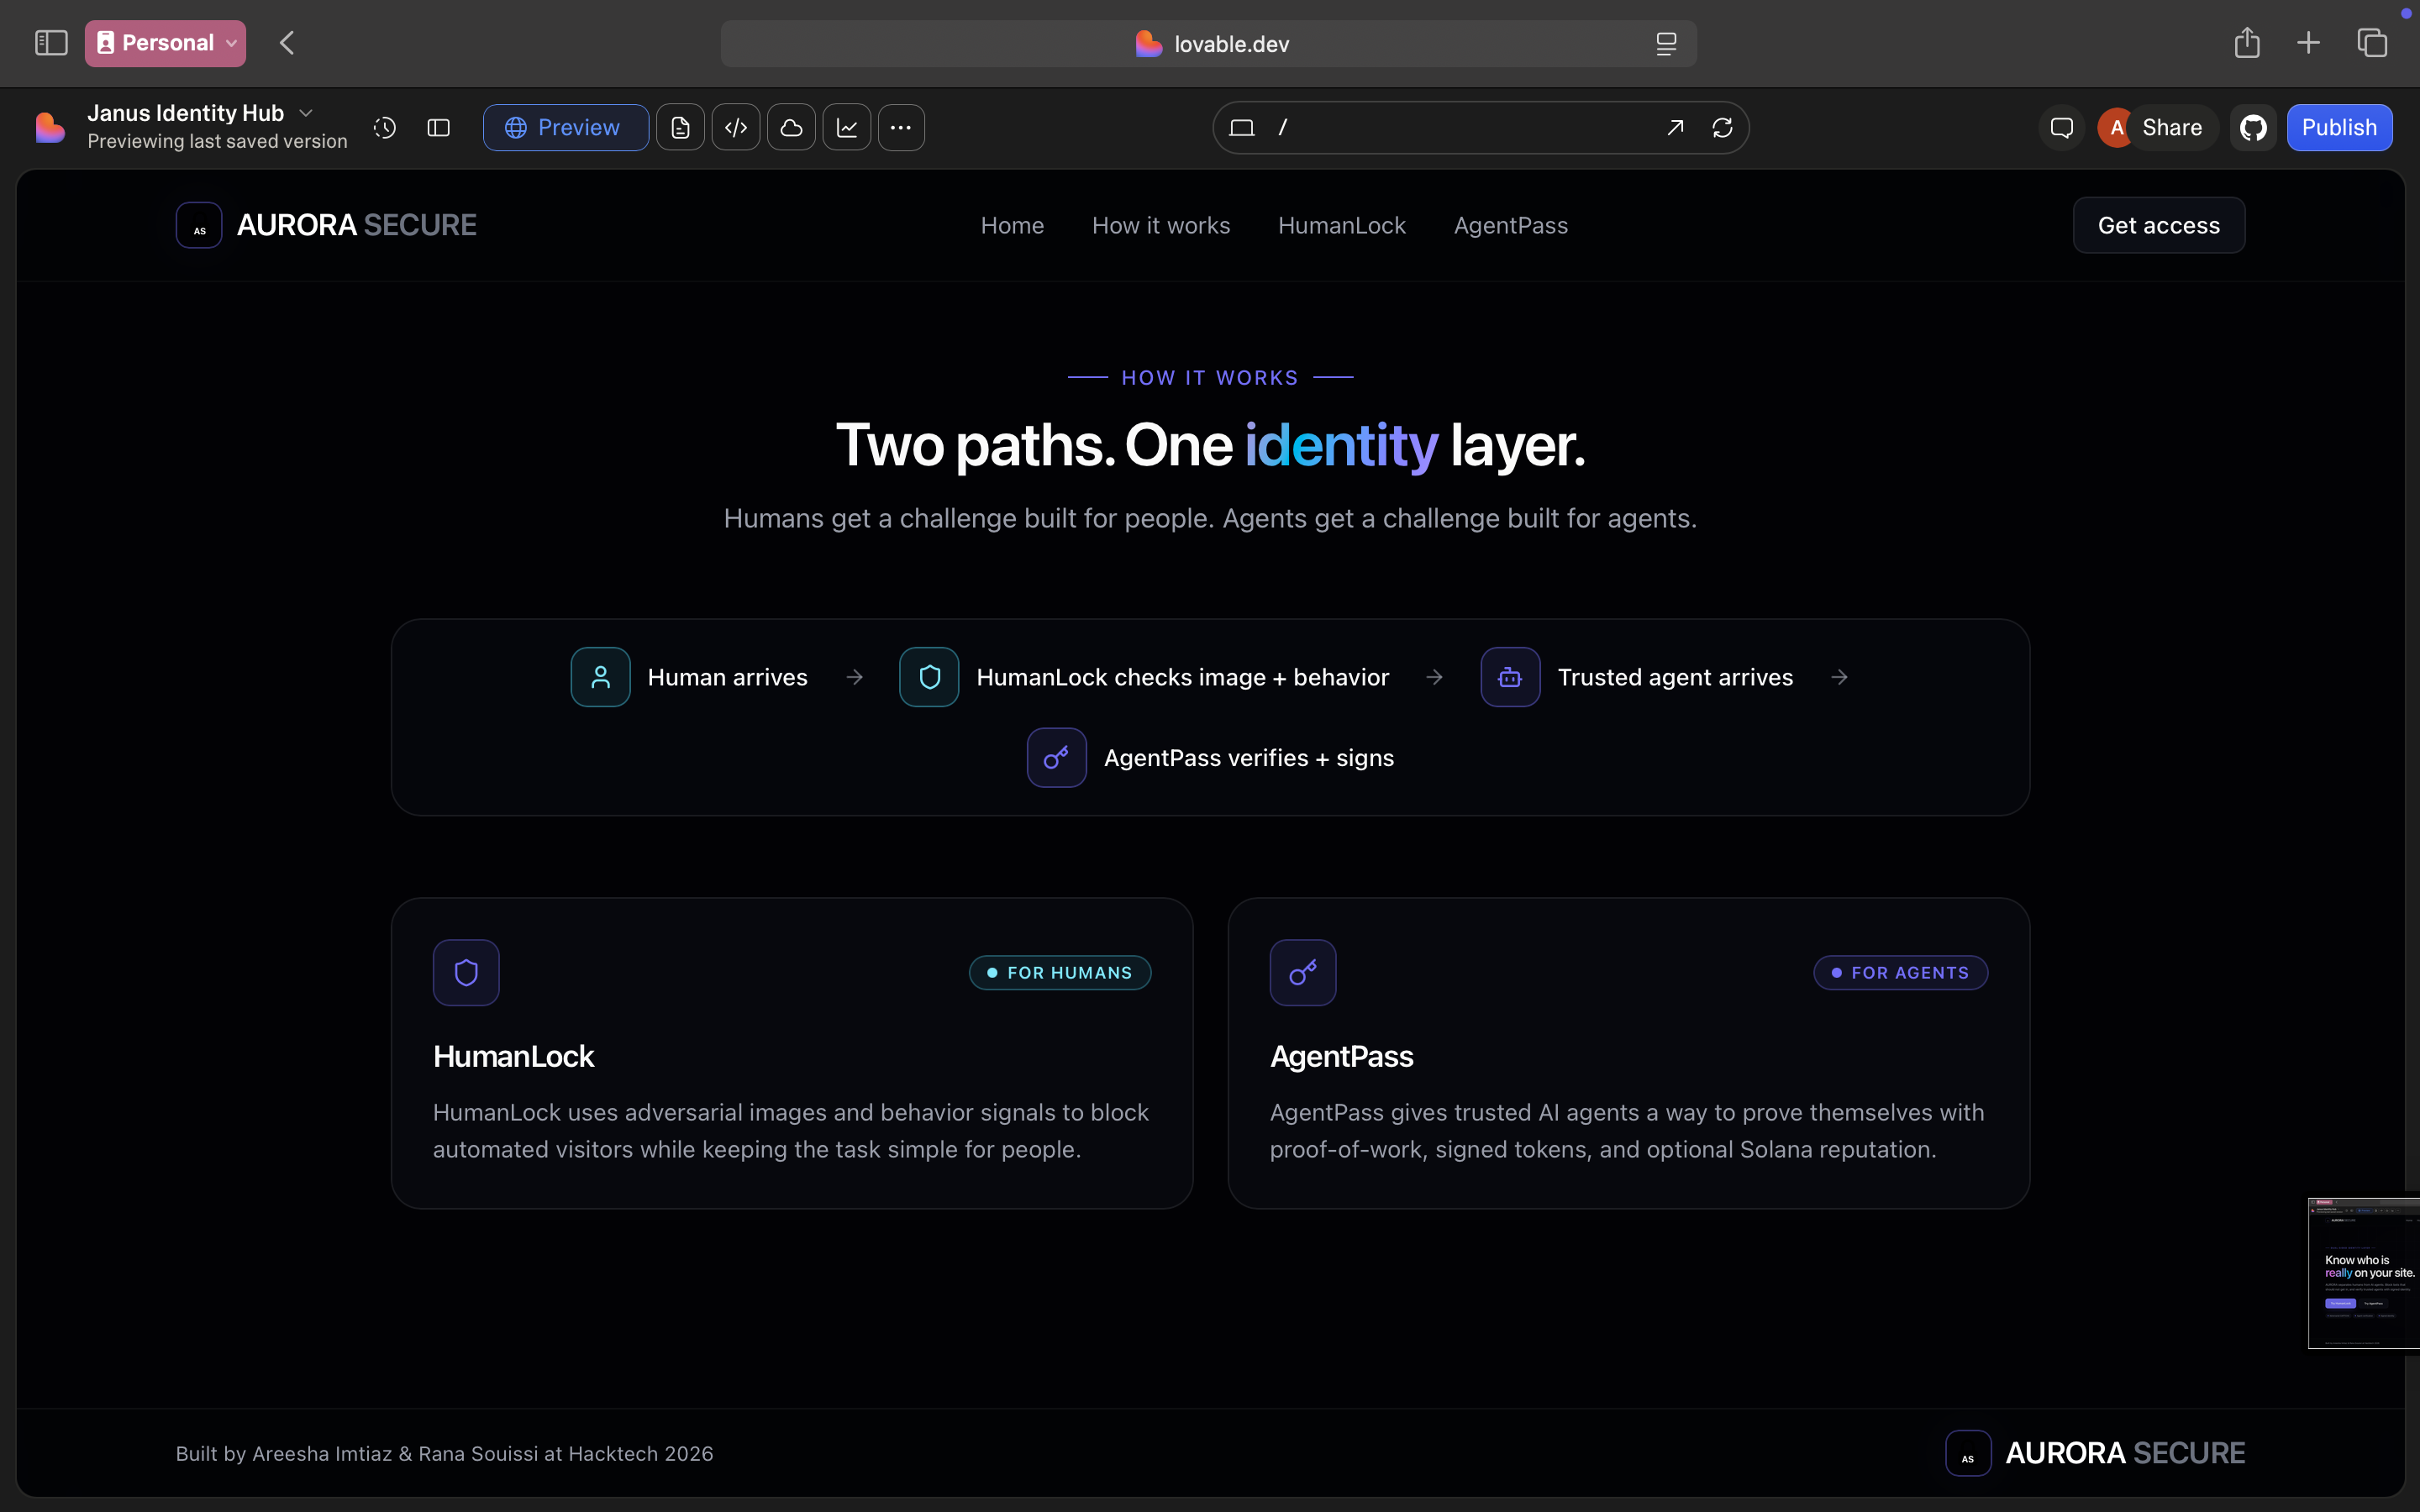The image size is (2420, 1512).
Task: Toggle Safari sidebar button
Action: pyautogui.click(x=51, y=43)
